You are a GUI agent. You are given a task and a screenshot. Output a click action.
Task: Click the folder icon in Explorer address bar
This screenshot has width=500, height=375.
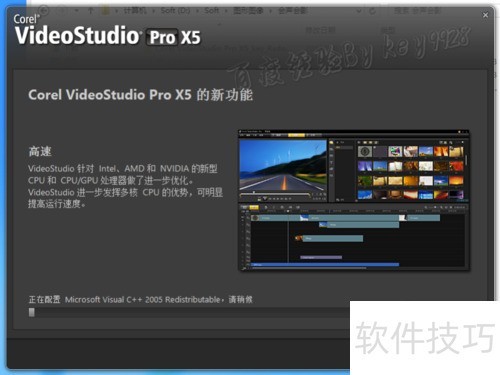click(106, 11)
